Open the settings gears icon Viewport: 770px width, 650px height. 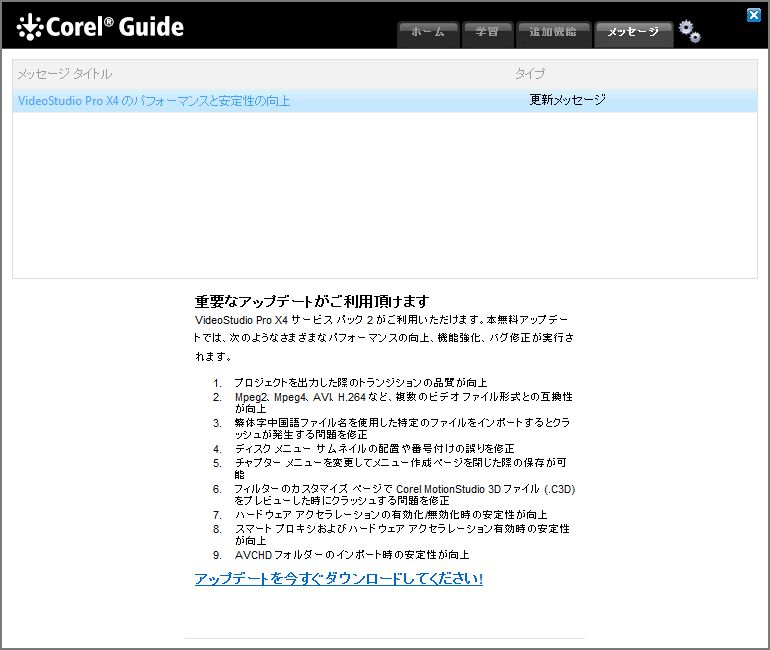click(689, 31)
